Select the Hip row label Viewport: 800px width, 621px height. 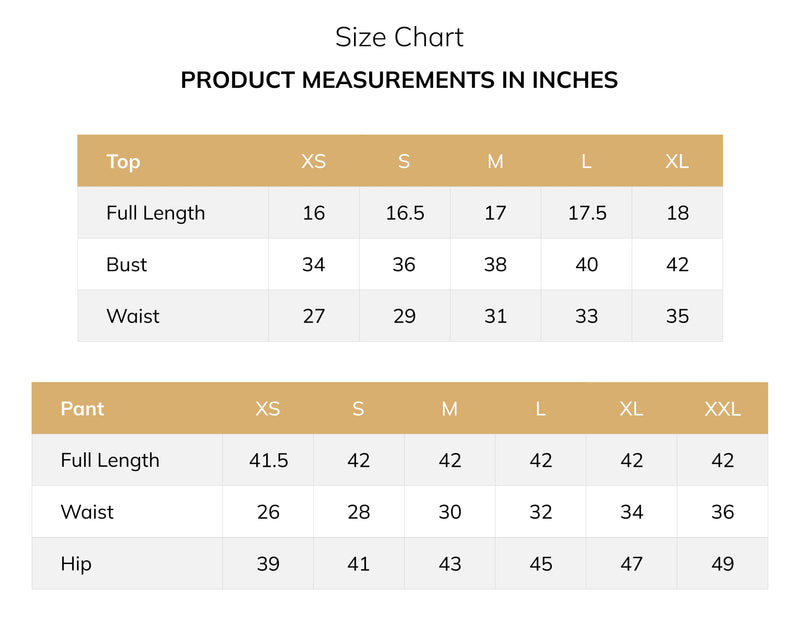76,564
